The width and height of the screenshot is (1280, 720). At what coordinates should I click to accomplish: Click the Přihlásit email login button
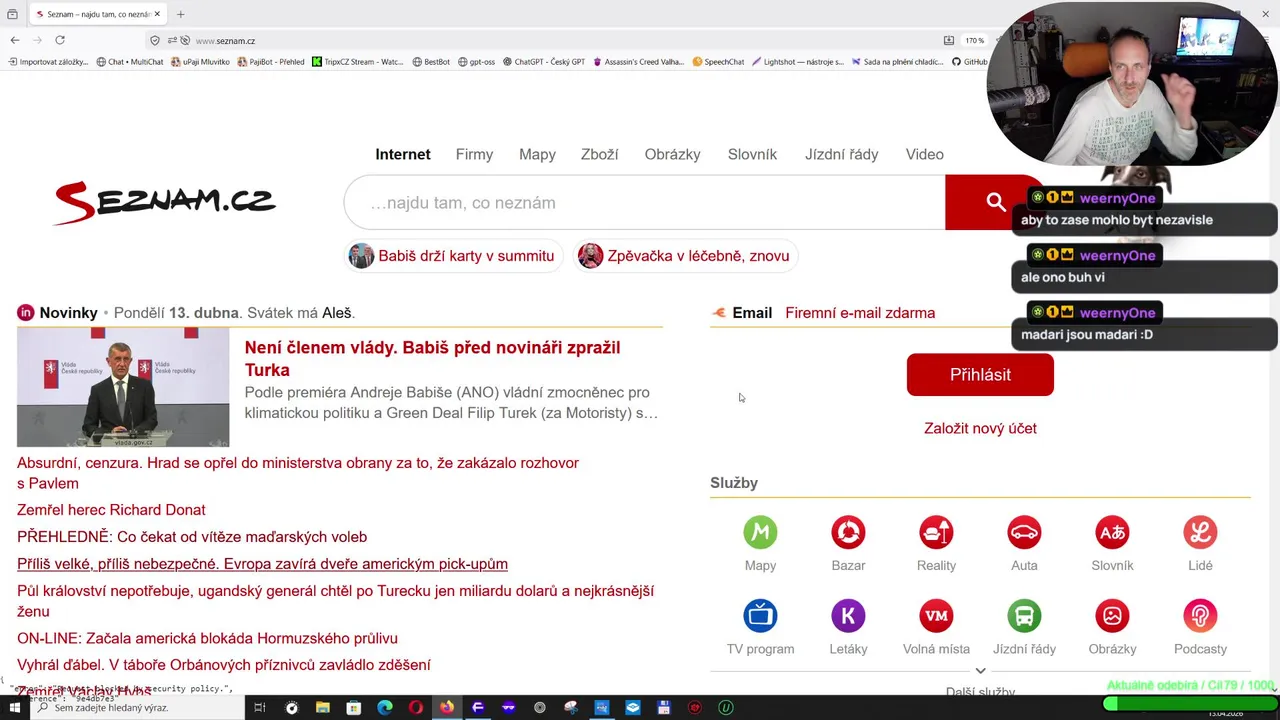point(980,374)
